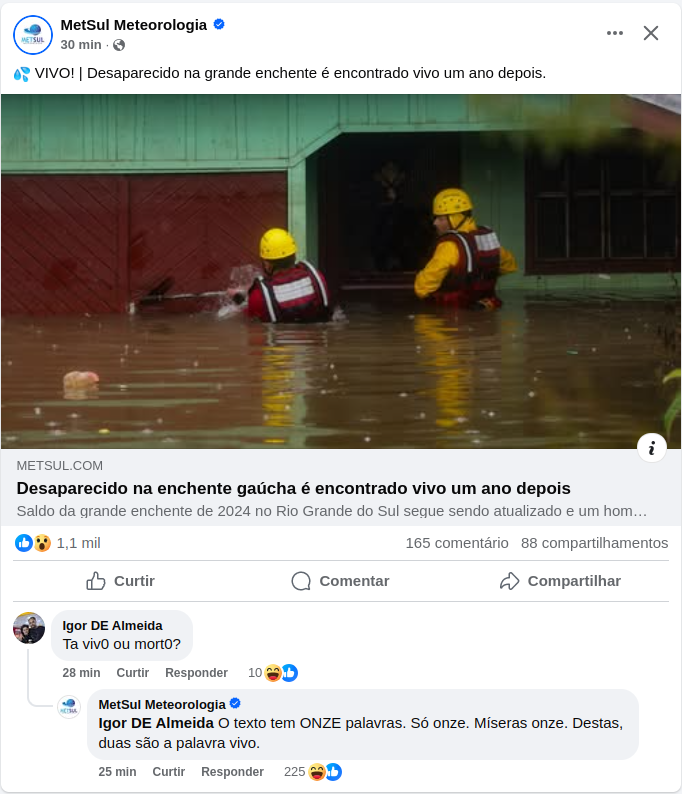The width and height of the screenshot is (682, 794).
Task: Open the three-dot post options menu
Action: point(615,33)
